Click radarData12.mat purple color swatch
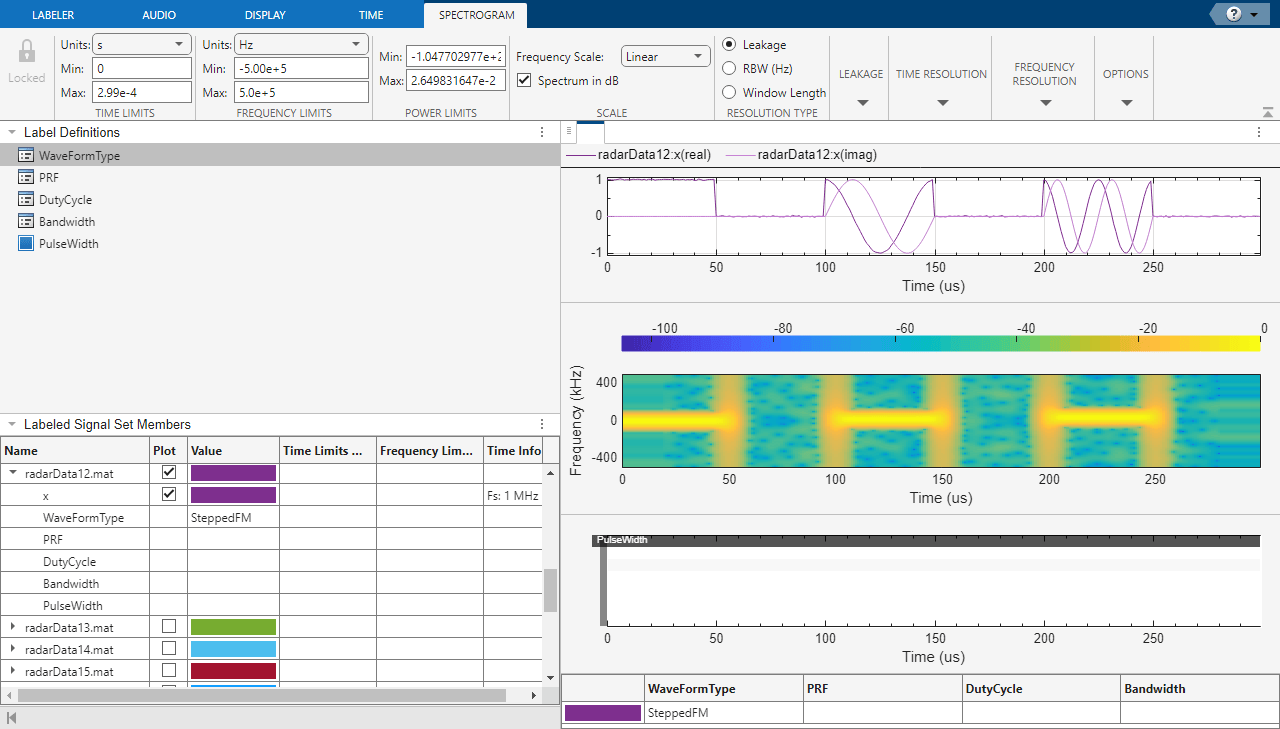 point(233,472)
